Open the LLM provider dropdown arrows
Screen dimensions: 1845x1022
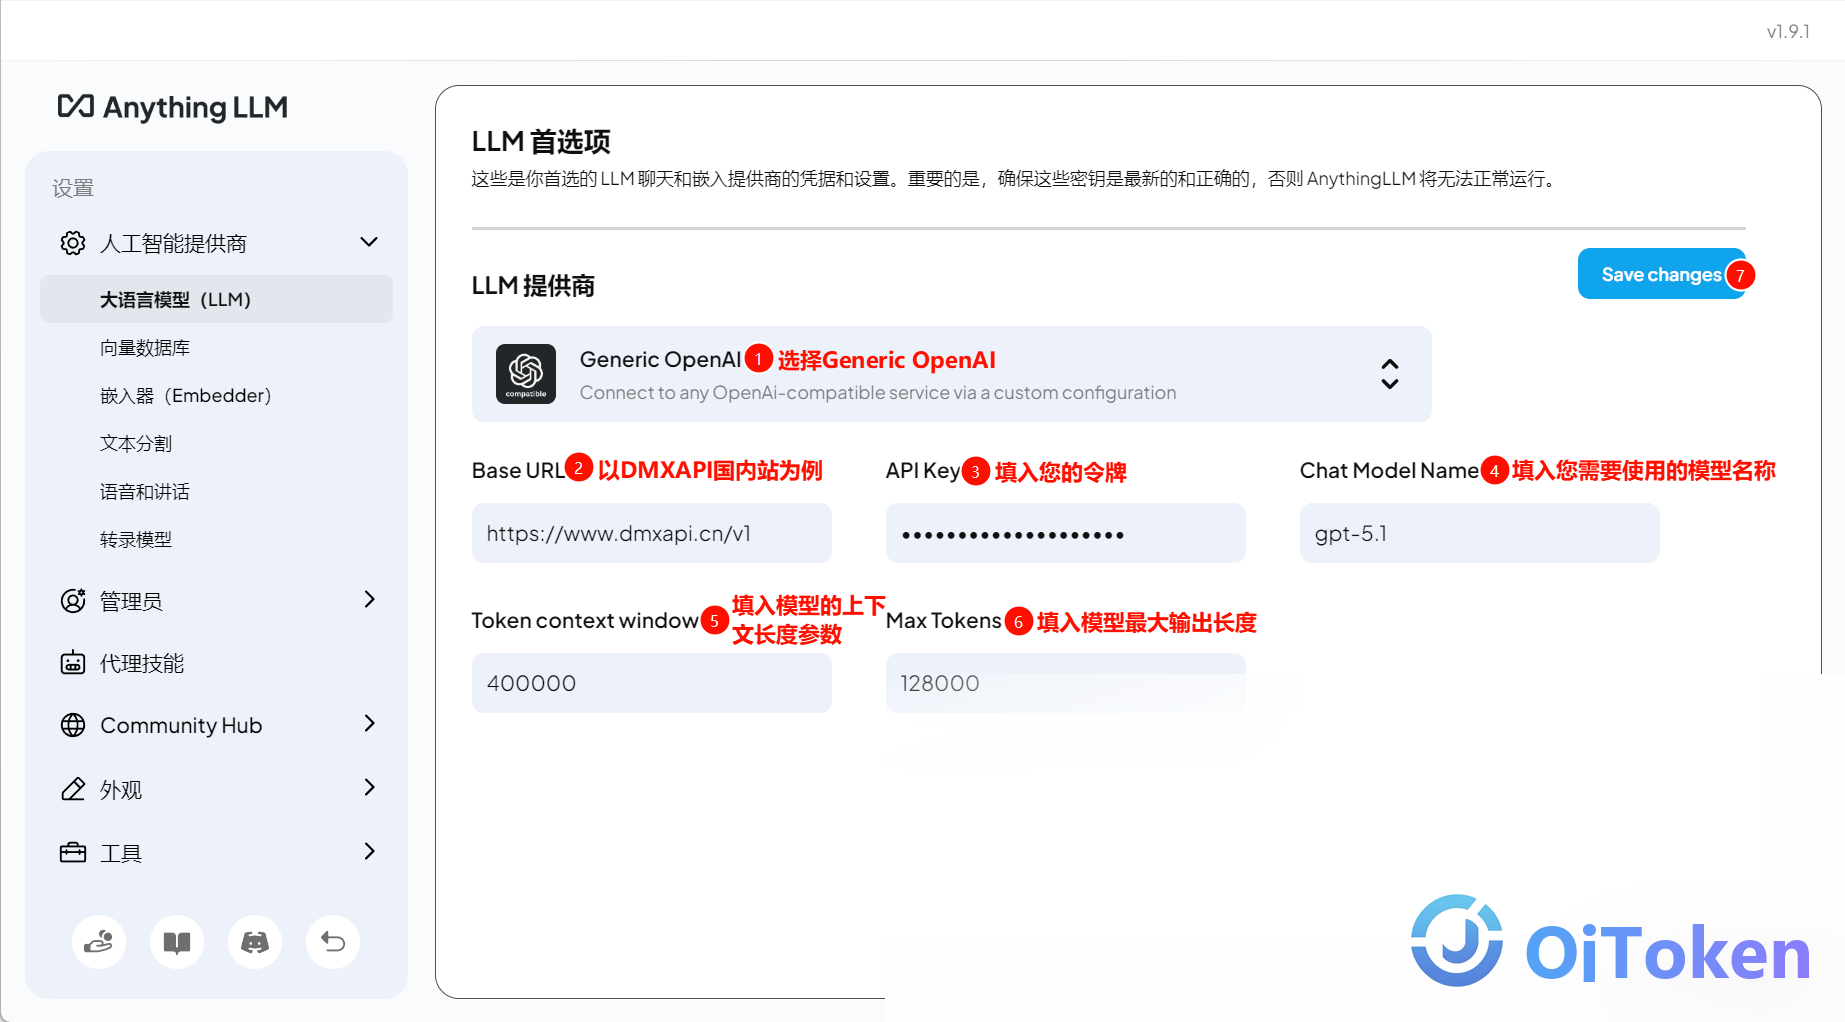coord(1390,374)
